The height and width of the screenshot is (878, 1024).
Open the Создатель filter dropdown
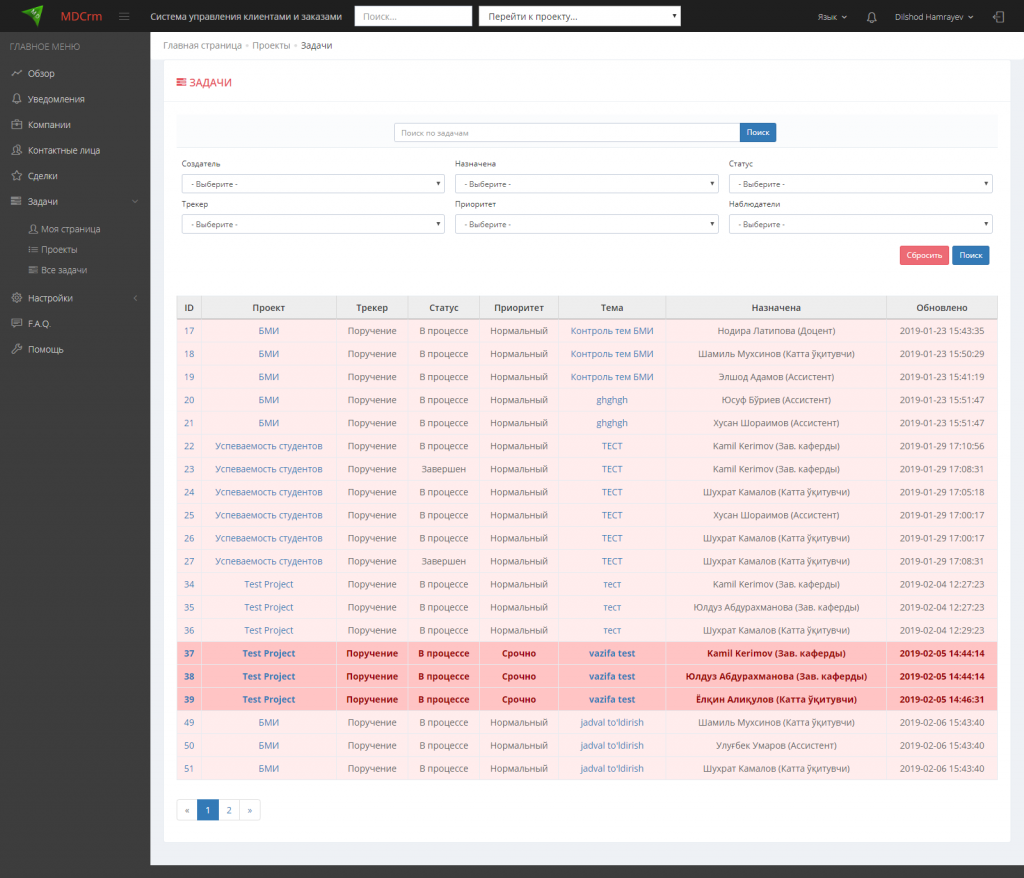pyautogui.click(x=312, y=184)
